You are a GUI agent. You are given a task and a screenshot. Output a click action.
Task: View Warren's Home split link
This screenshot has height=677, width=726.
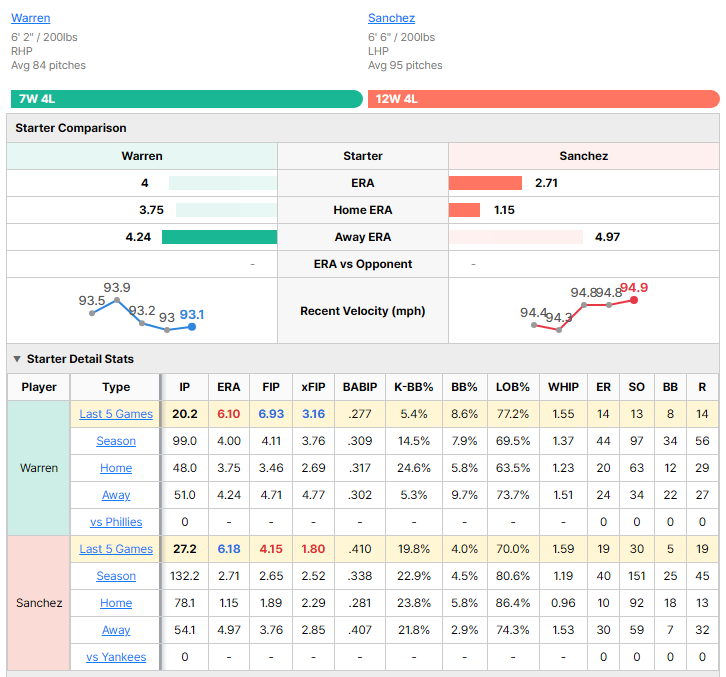(x=116, y=468)
